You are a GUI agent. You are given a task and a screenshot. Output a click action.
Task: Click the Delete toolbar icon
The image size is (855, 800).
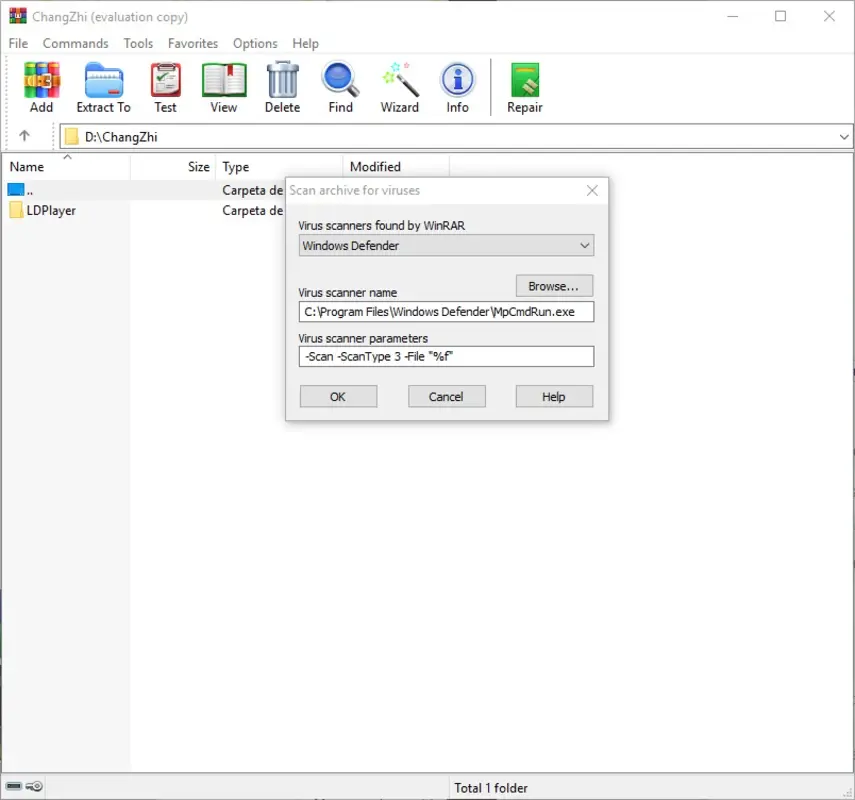(282, 86)
